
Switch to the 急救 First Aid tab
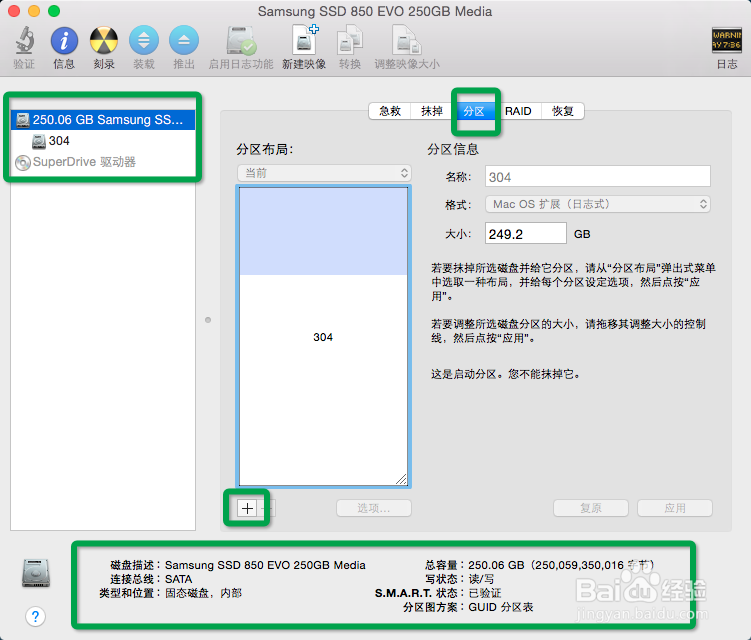tap(390, 111)
